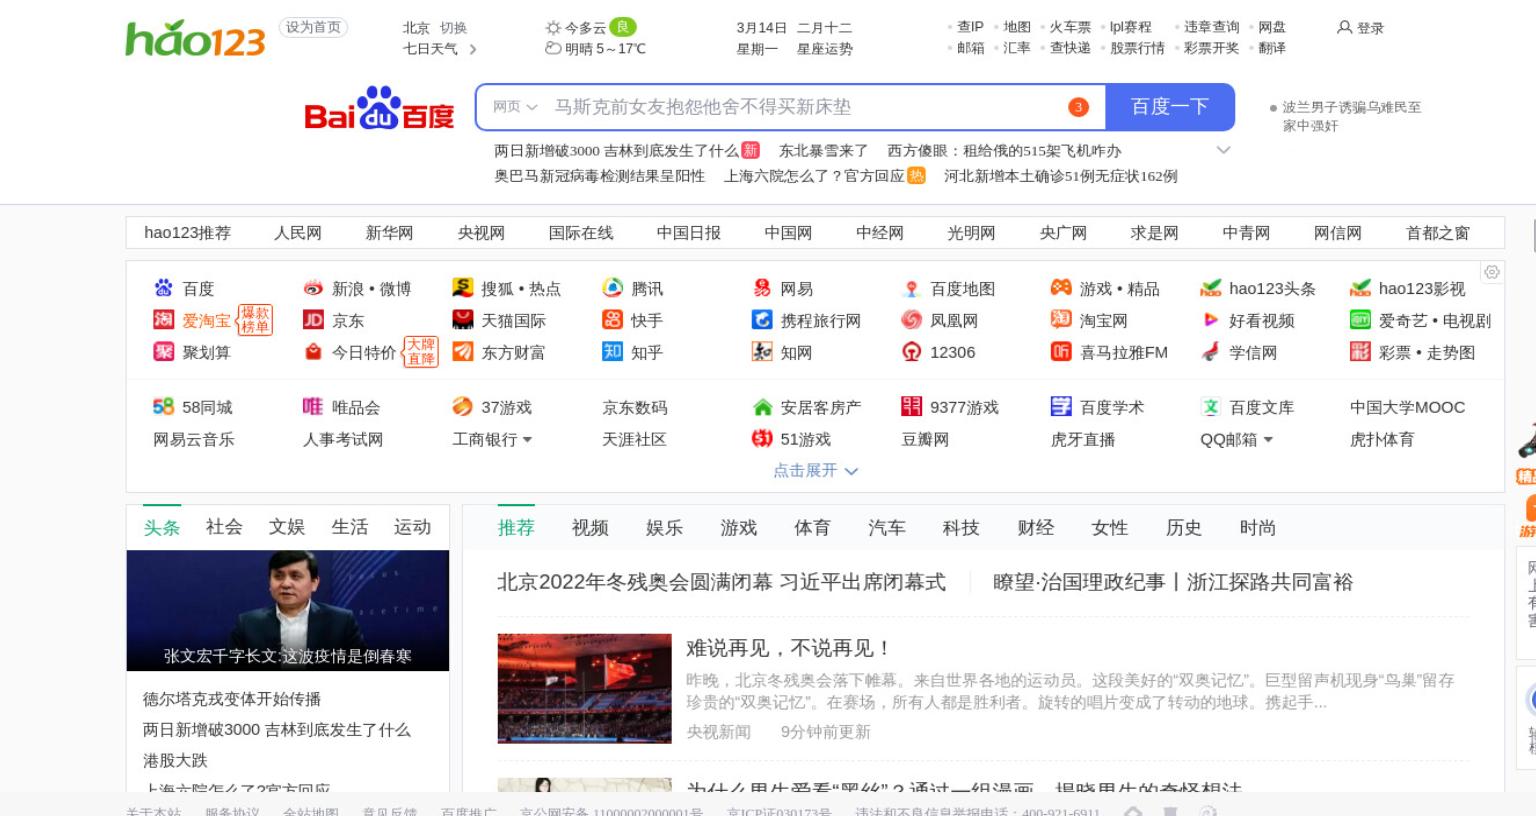The width and height of the screenshot is (1536, 816).
Task: Open the 难说再见 article thumbnail
Action: point(585,688)
